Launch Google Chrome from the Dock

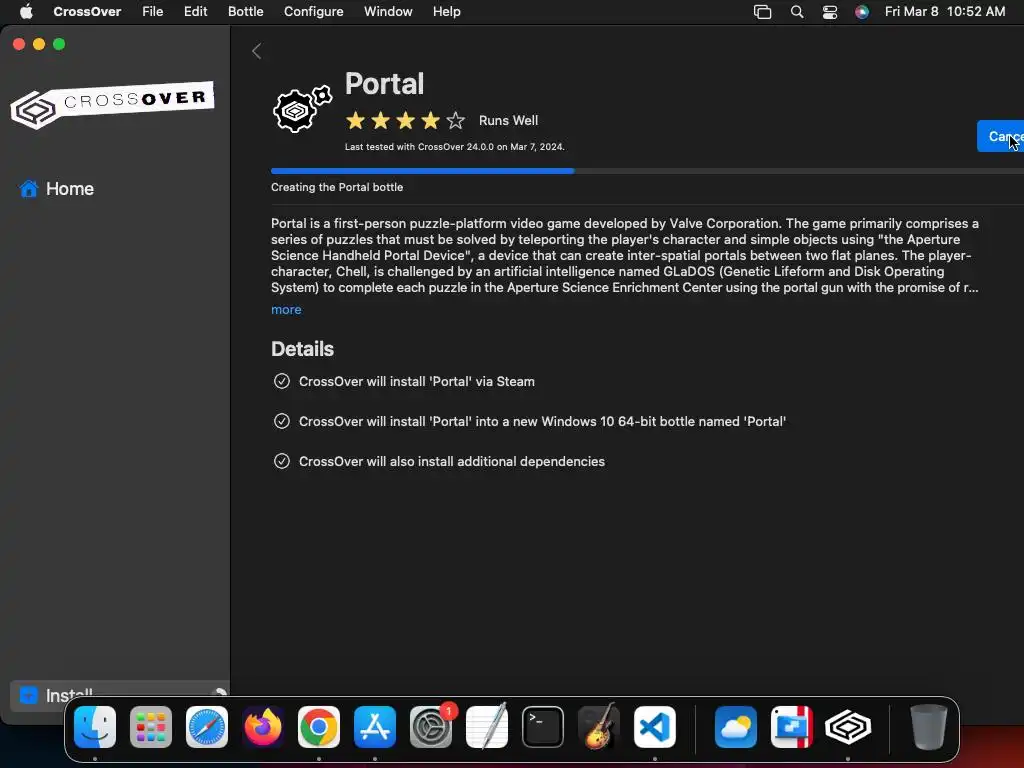(x=319, y=727)
